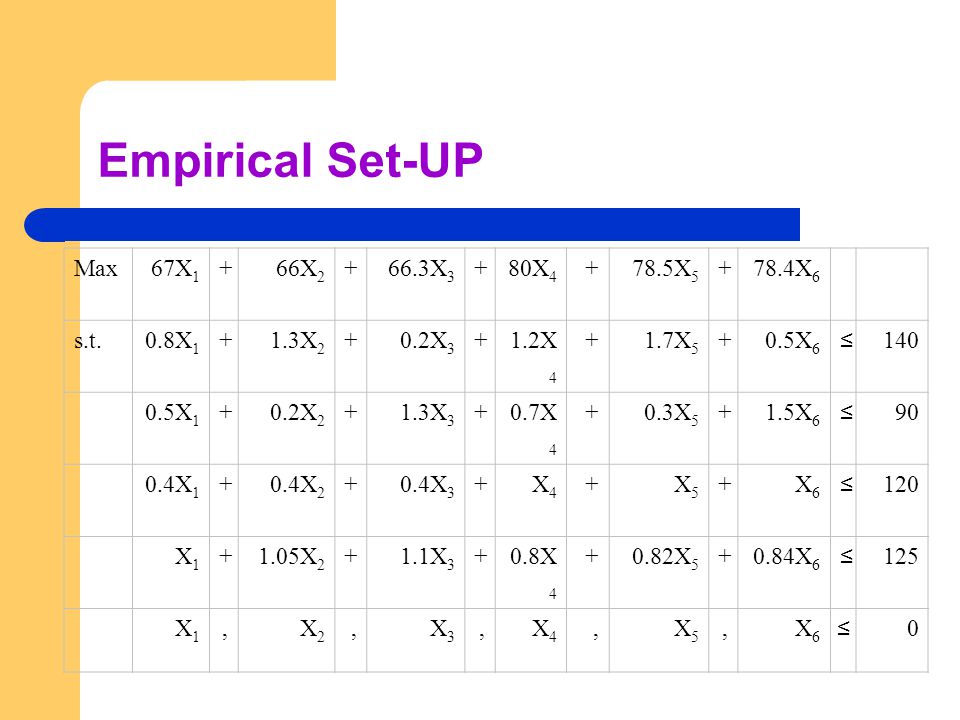Select the constraint bound 125
This screenshot has height=720, width=960.
point(901,557)
